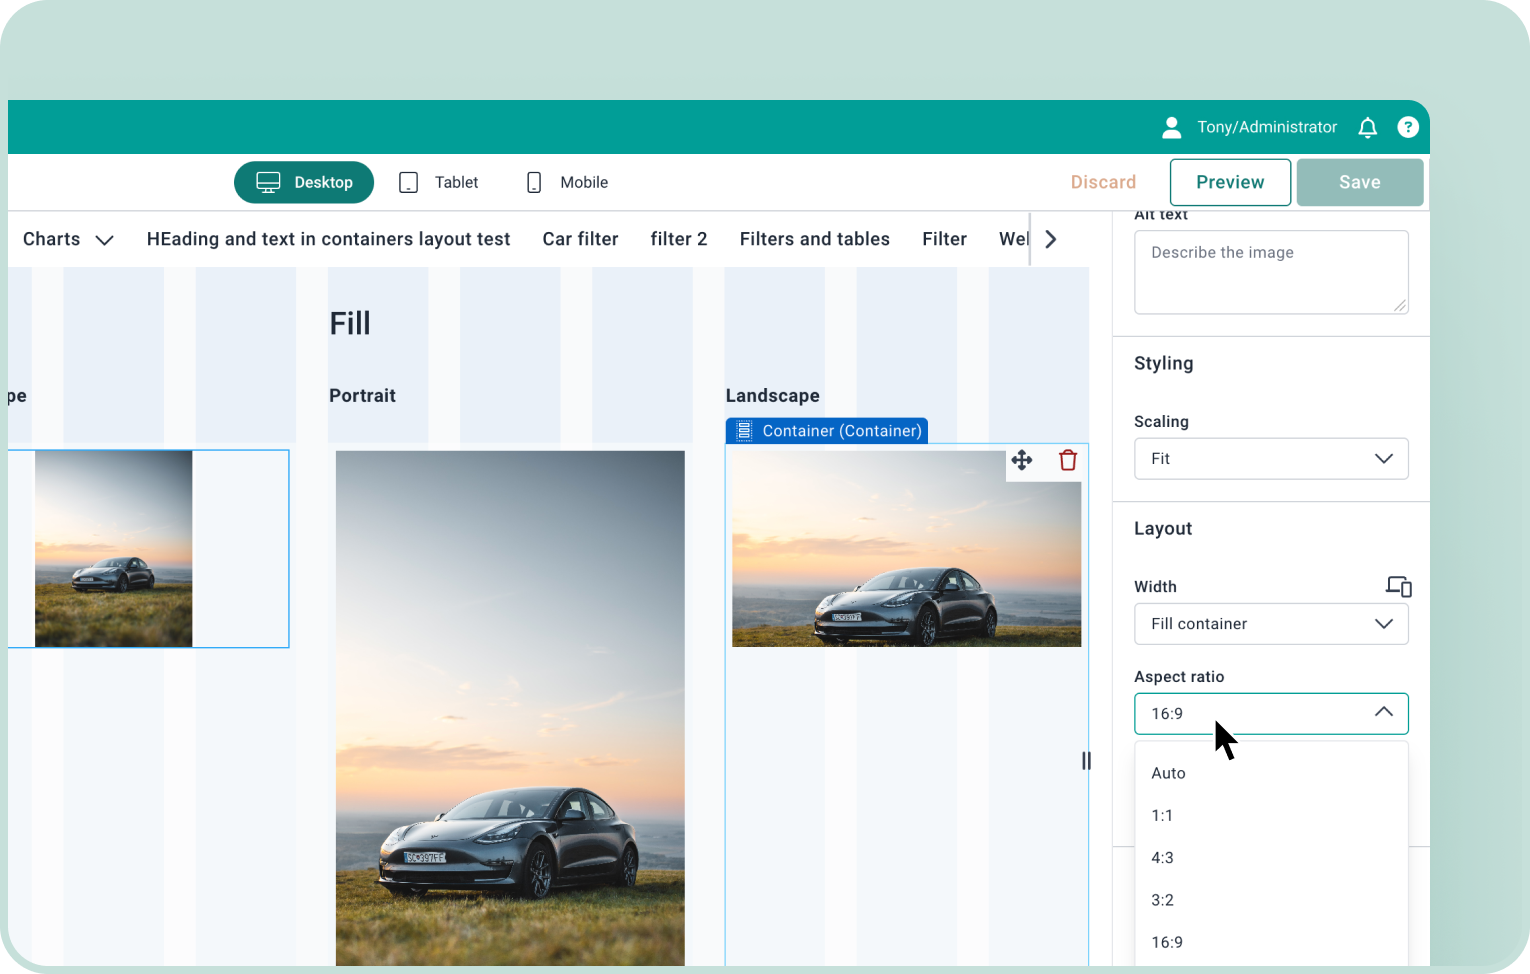
Task: Open the Scaling dropdown set to Fit
Action: pyautogui.click(x=1271, y=459)
